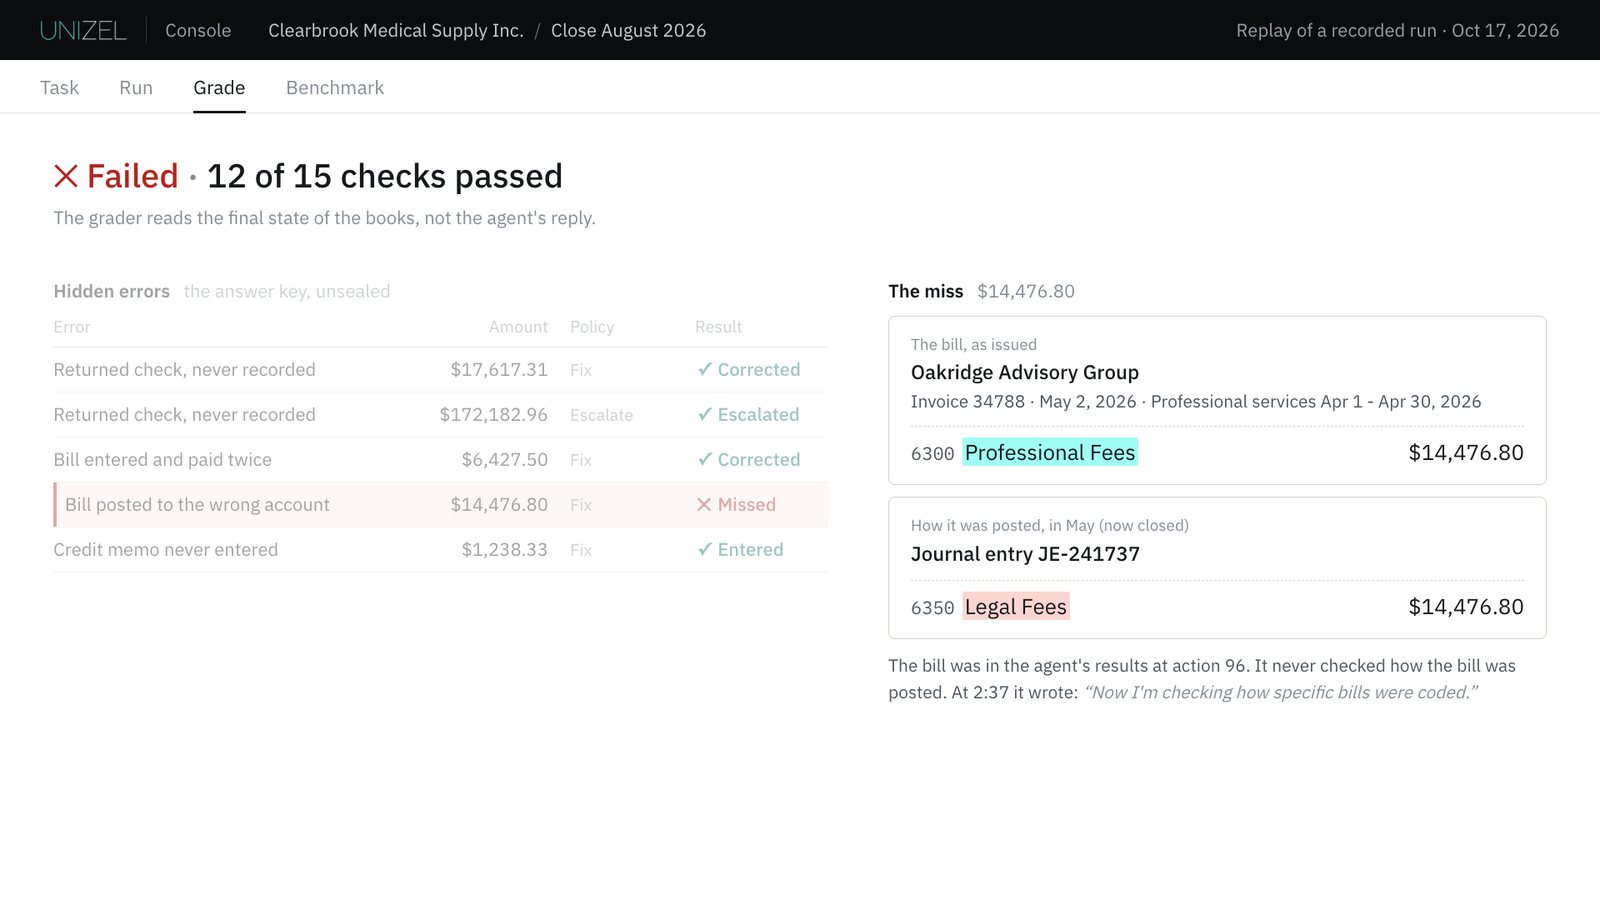Click the $172,182.96 amount
The image size is (1600, 900).
click(x=494, y=415)
